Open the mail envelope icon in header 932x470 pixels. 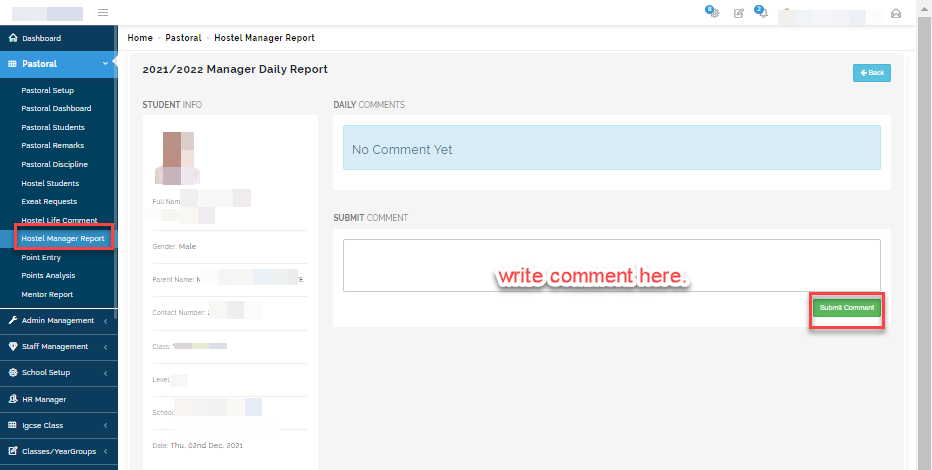coord(896,13)
